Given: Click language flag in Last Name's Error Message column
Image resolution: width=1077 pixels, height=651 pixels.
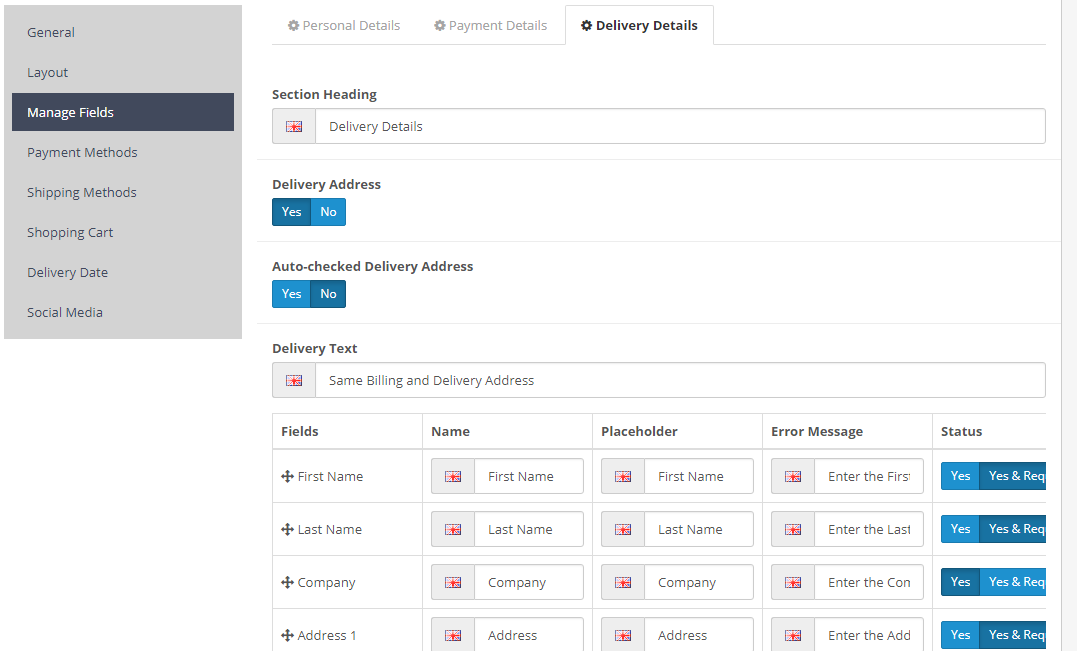Looking at the screenshot, I should [x=793, y=529].
